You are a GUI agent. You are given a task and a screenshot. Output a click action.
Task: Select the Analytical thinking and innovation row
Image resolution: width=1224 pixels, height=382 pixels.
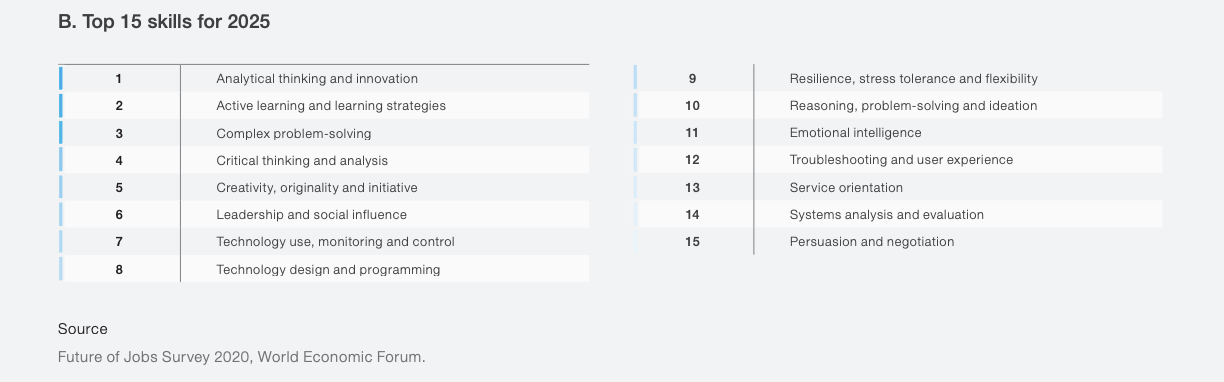[x=324, y=78]
